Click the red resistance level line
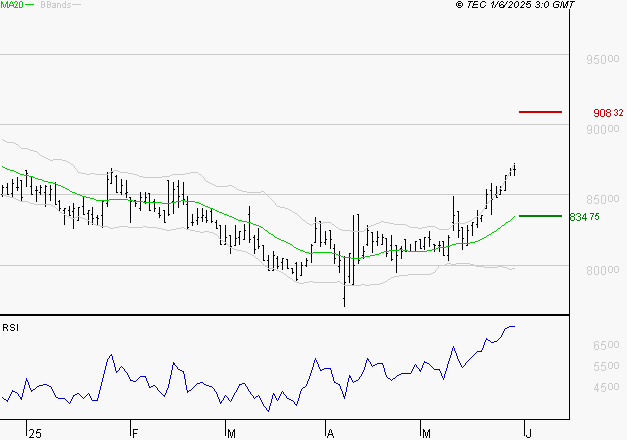The image size is (627, 440). [x=540, y=112]
